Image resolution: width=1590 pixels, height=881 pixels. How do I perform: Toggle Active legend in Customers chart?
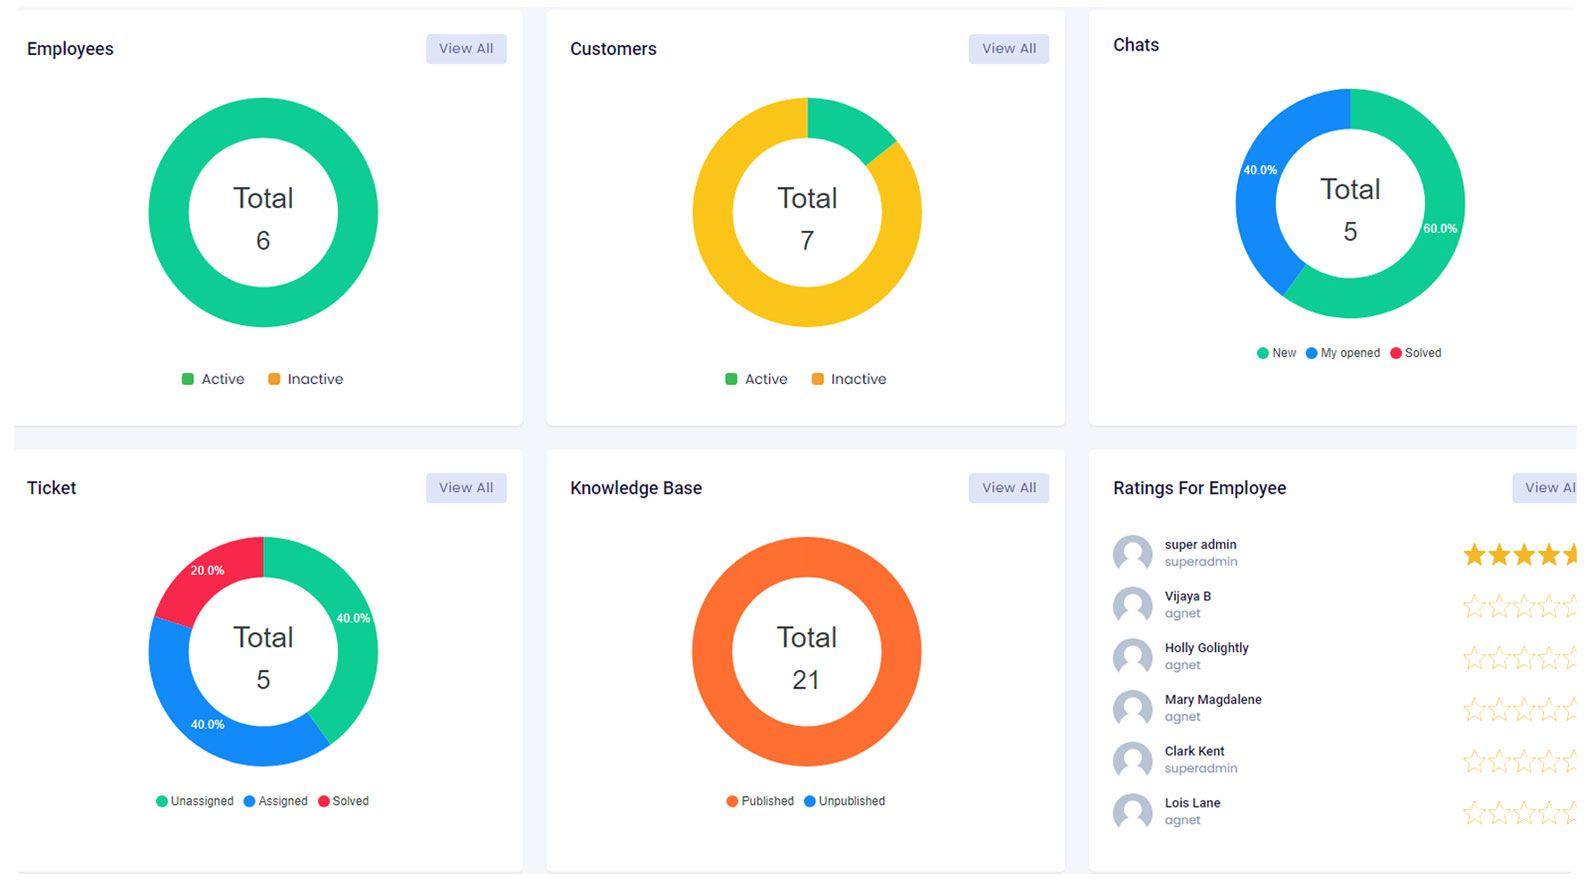pyautogui.click(x=756, y=379)
